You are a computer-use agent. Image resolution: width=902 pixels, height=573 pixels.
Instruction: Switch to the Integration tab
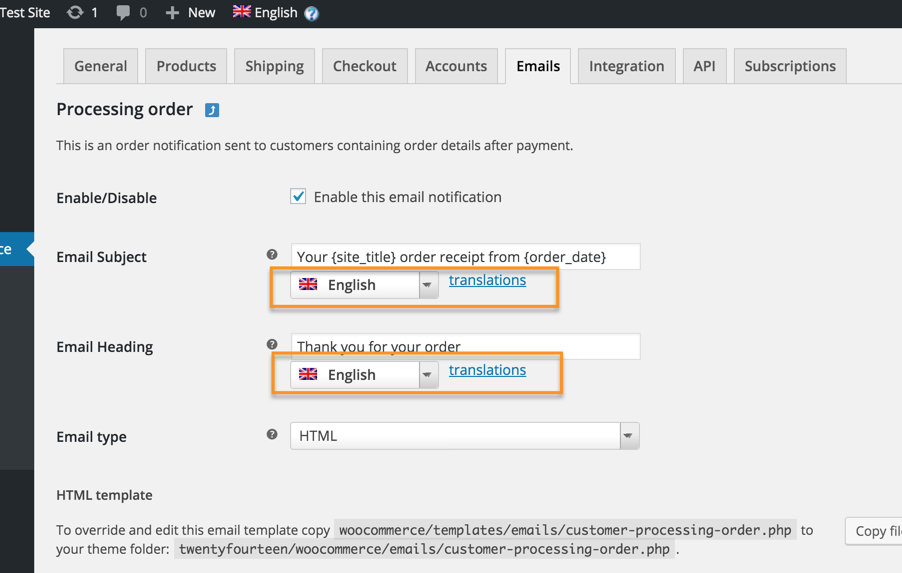tap(626, 66)
